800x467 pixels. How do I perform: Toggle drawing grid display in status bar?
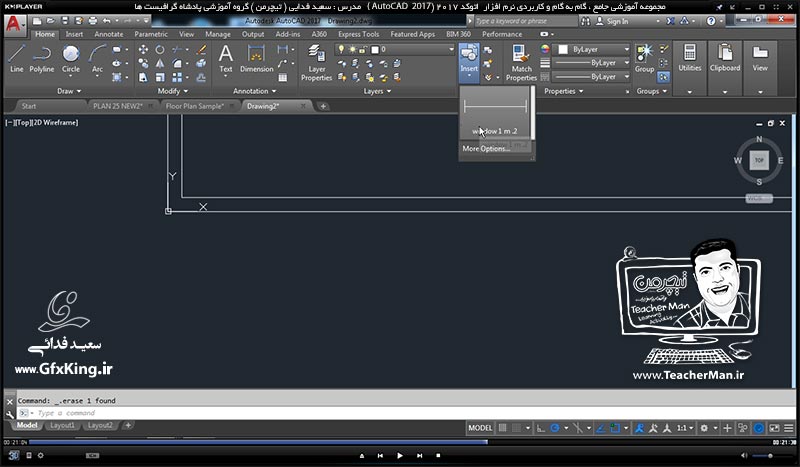pos(503,428)
